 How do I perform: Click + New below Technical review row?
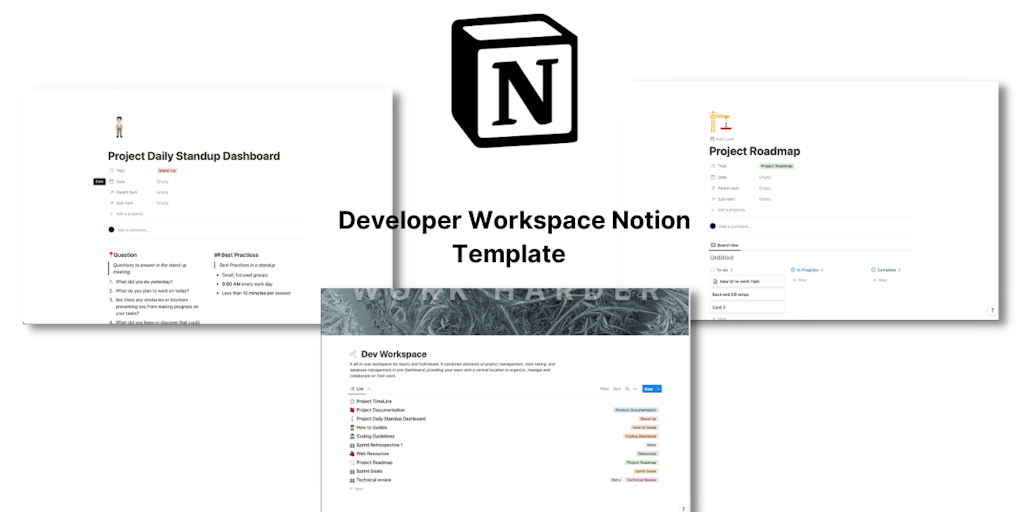coord(357,488)
